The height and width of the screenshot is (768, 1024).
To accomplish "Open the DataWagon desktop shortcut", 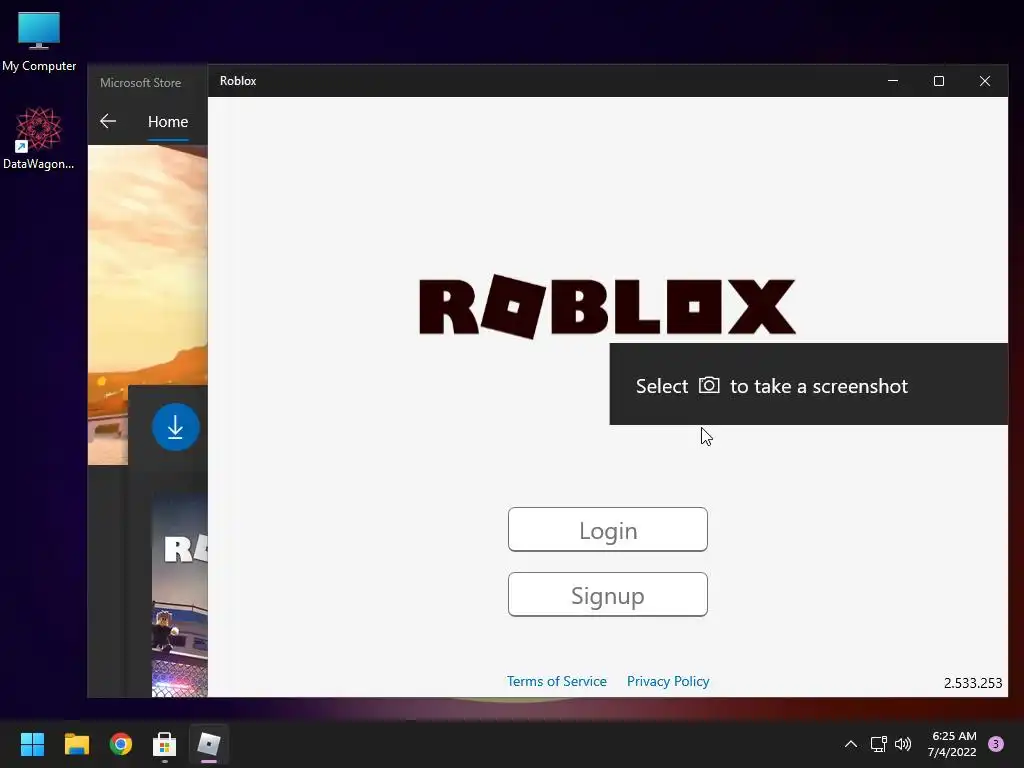I will 39,138.
